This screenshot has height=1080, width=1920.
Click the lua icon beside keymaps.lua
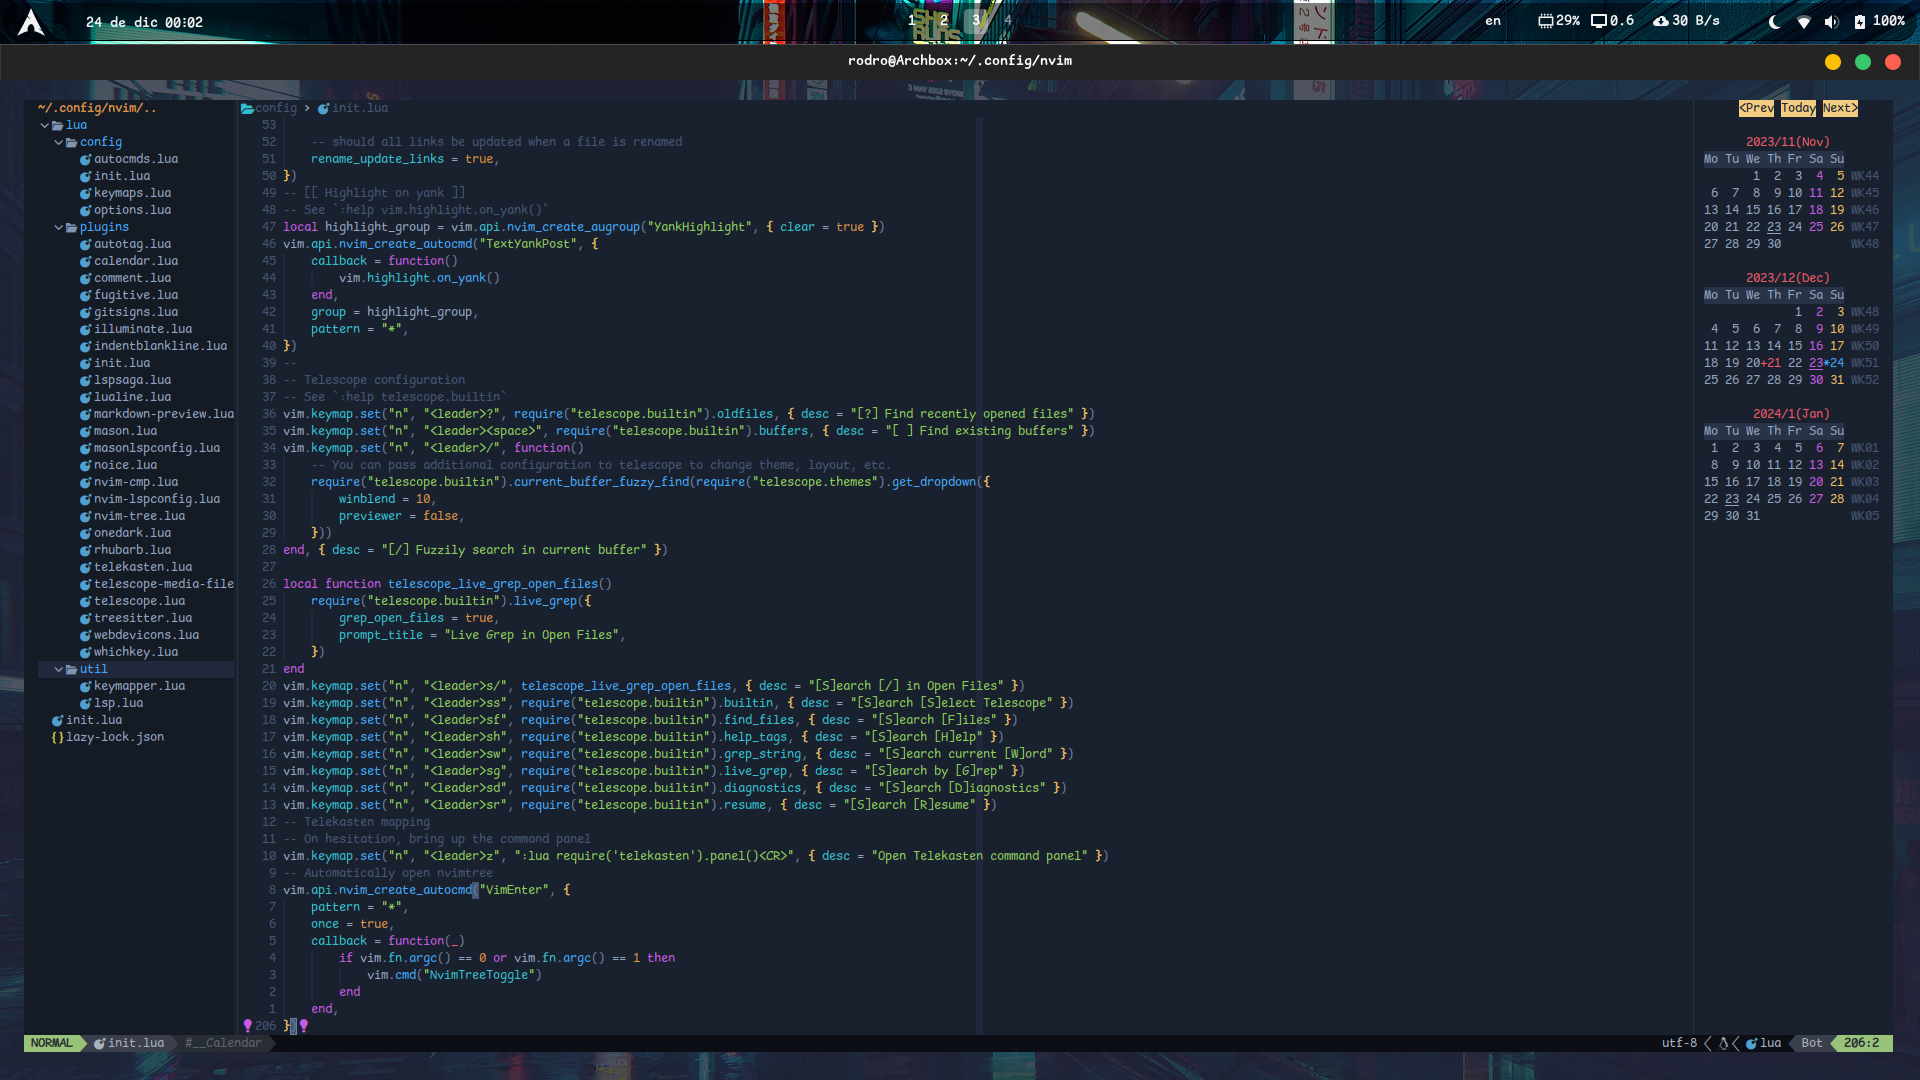point(85,193)
